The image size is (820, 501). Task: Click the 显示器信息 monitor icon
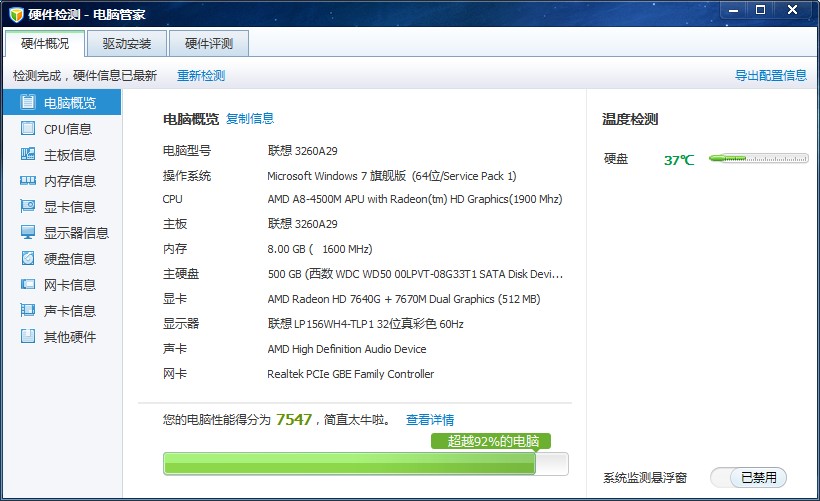[x=28, y=232]
